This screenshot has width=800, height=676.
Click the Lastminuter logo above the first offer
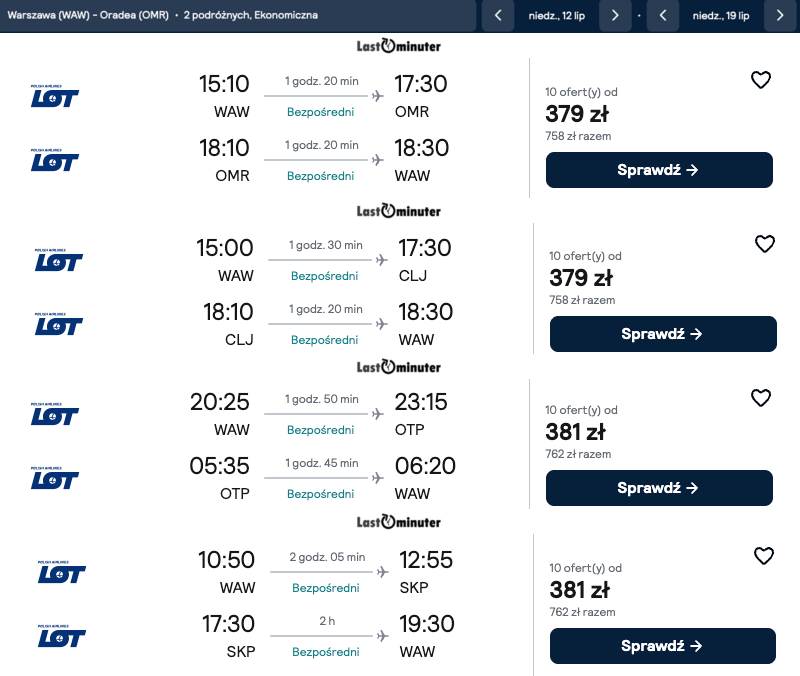[399, 46]
